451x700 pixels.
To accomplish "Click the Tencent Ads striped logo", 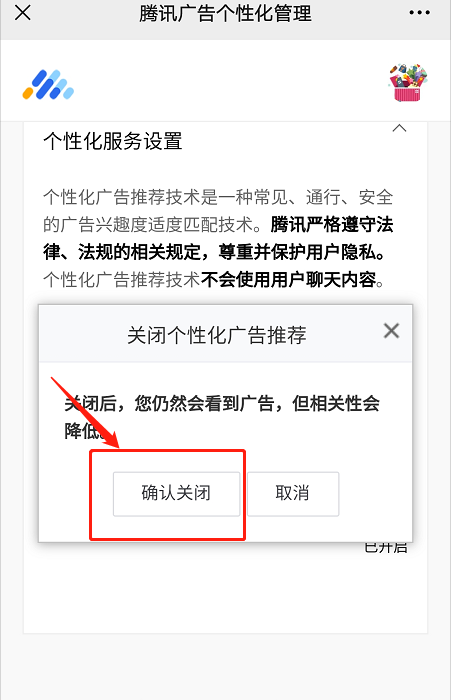I will point(48,84).
